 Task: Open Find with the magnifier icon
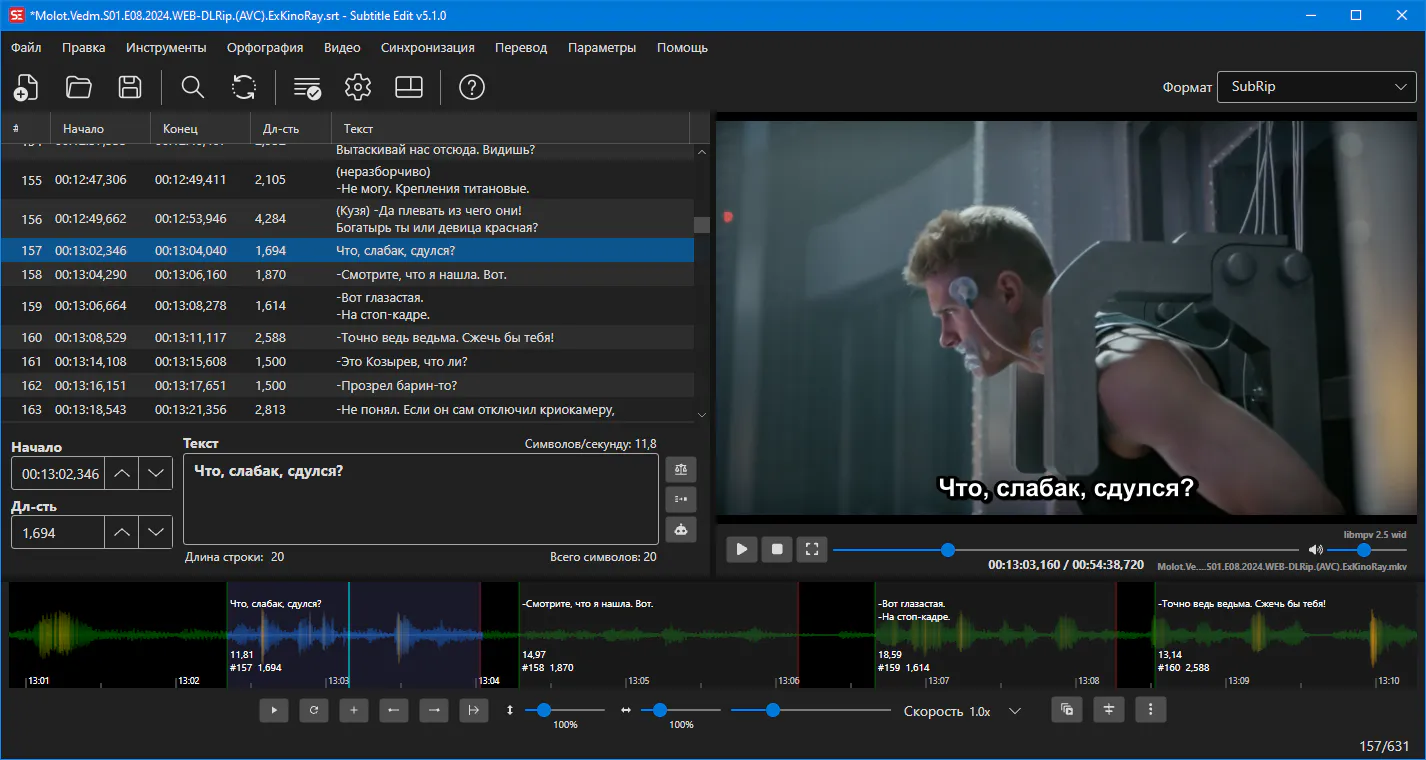[x=193, y=87]
